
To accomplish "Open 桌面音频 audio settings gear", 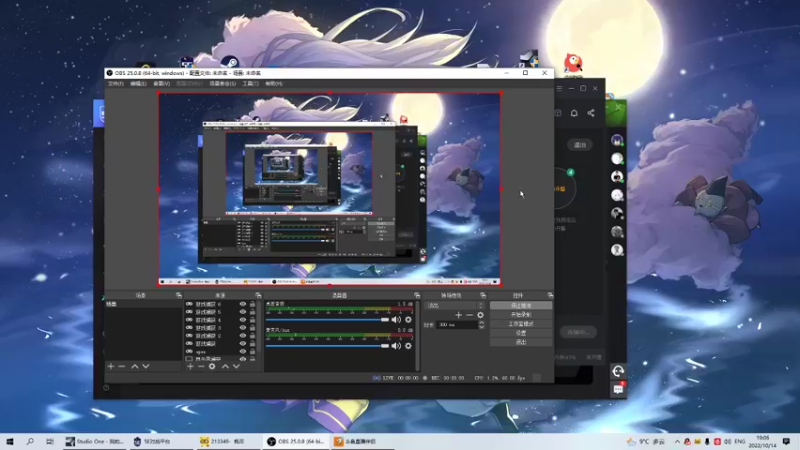I will point(408,319).
